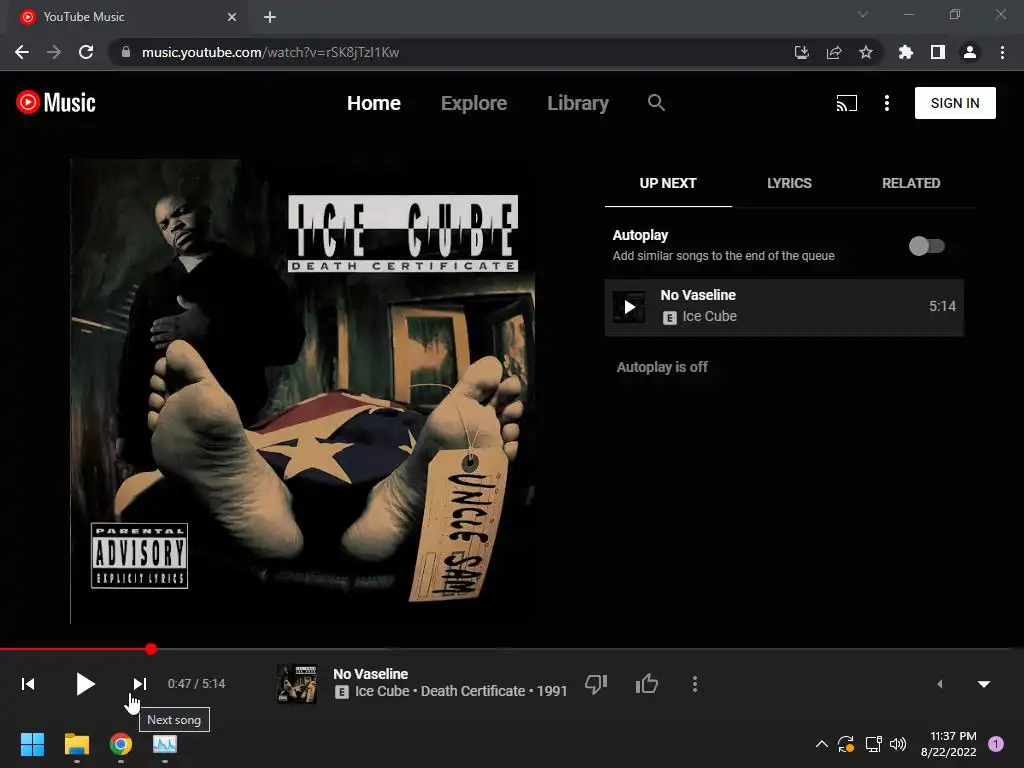Open File Explorer from taskbar
The height and width of the screenshot is (768, 1024).
76,744
